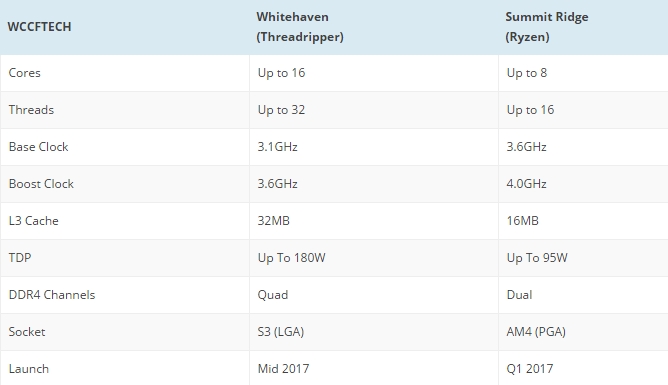Click the Launch row label
The height and width of the screenshot is (385, 668).
(x=29, y=369)
